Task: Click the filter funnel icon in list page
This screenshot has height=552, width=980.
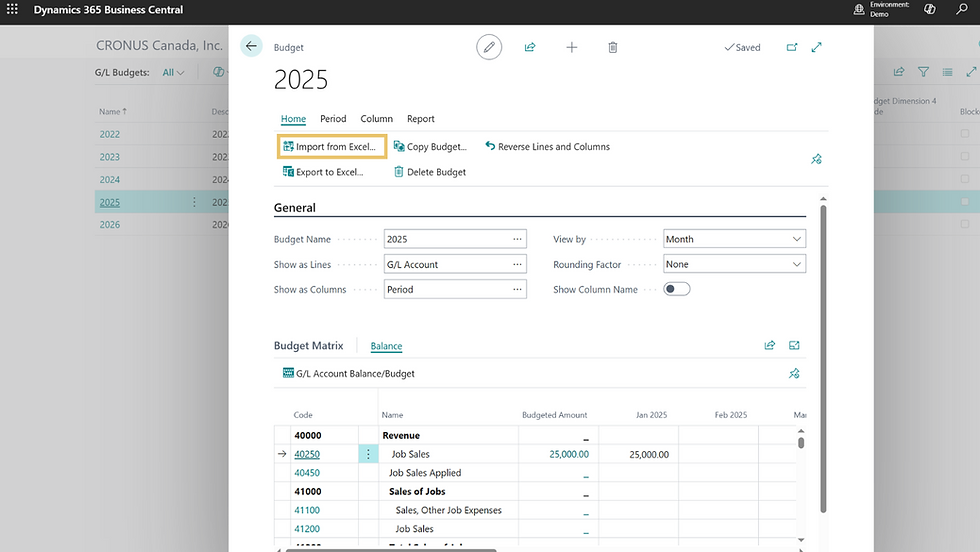Action: pos(923,72)
